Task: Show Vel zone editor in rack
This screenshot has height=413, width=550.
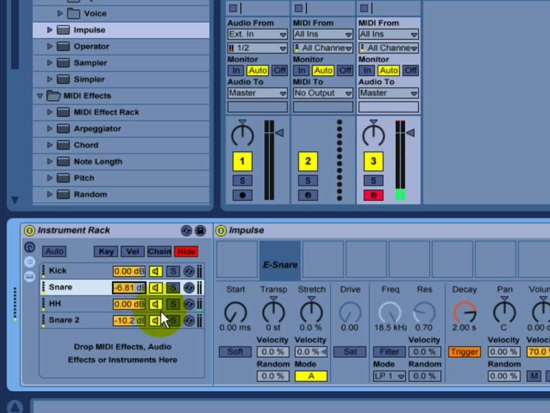Action: coord(133,252)
